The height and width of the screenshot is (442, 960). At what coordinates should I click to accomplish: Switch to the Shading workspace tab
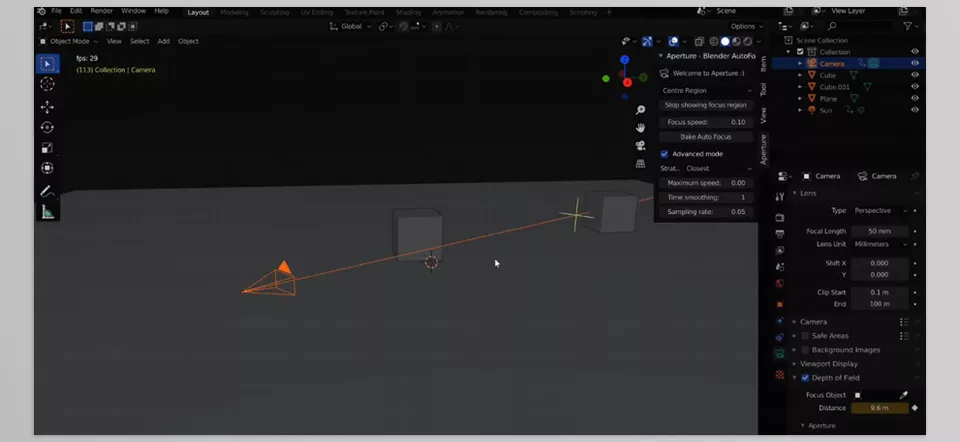[408, 12]
